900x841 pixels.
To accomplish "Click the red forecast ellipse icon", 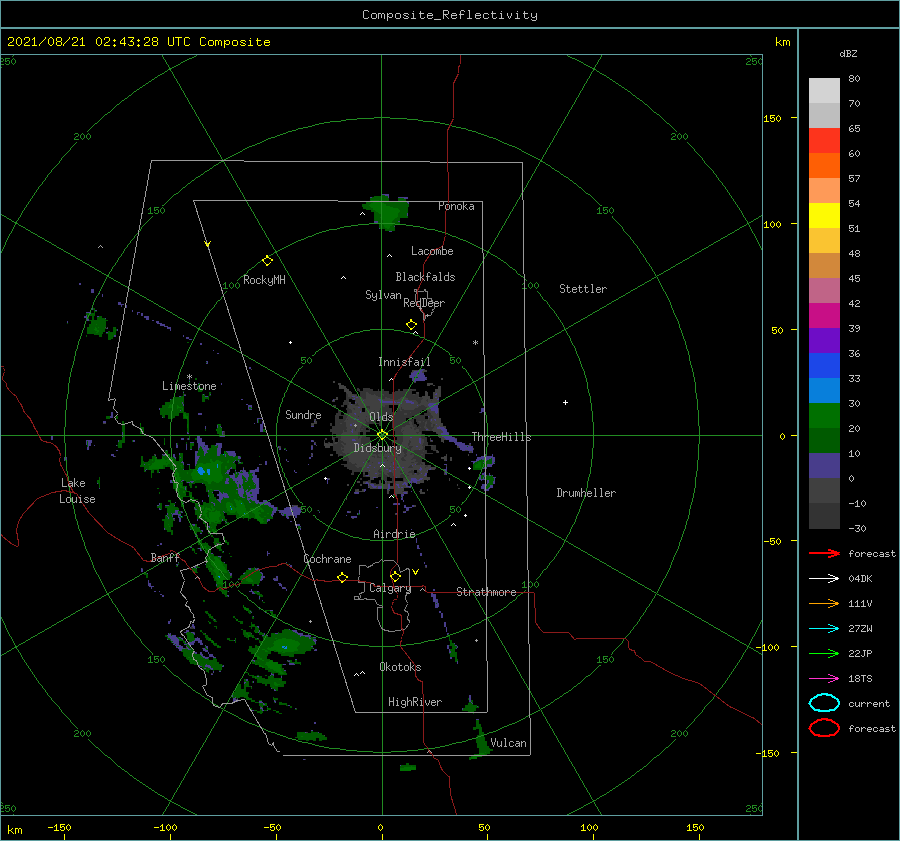I will pyautogui.click(x=824, y=728).
